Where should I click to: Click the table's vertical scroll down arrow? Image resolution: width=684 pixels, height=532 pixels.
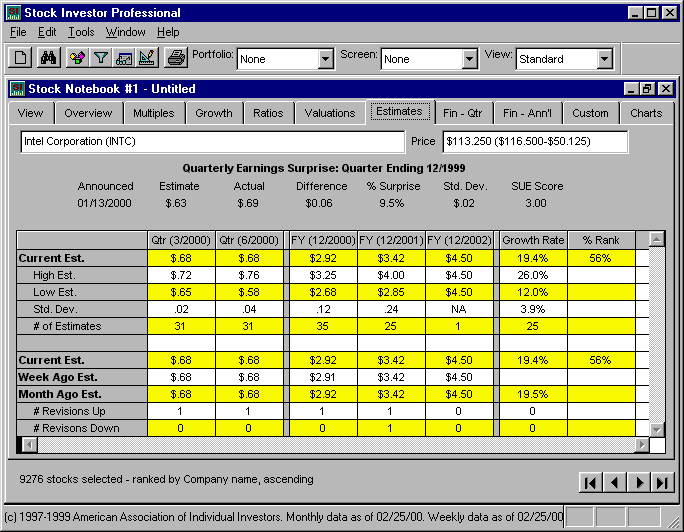(x=657, y=429)
